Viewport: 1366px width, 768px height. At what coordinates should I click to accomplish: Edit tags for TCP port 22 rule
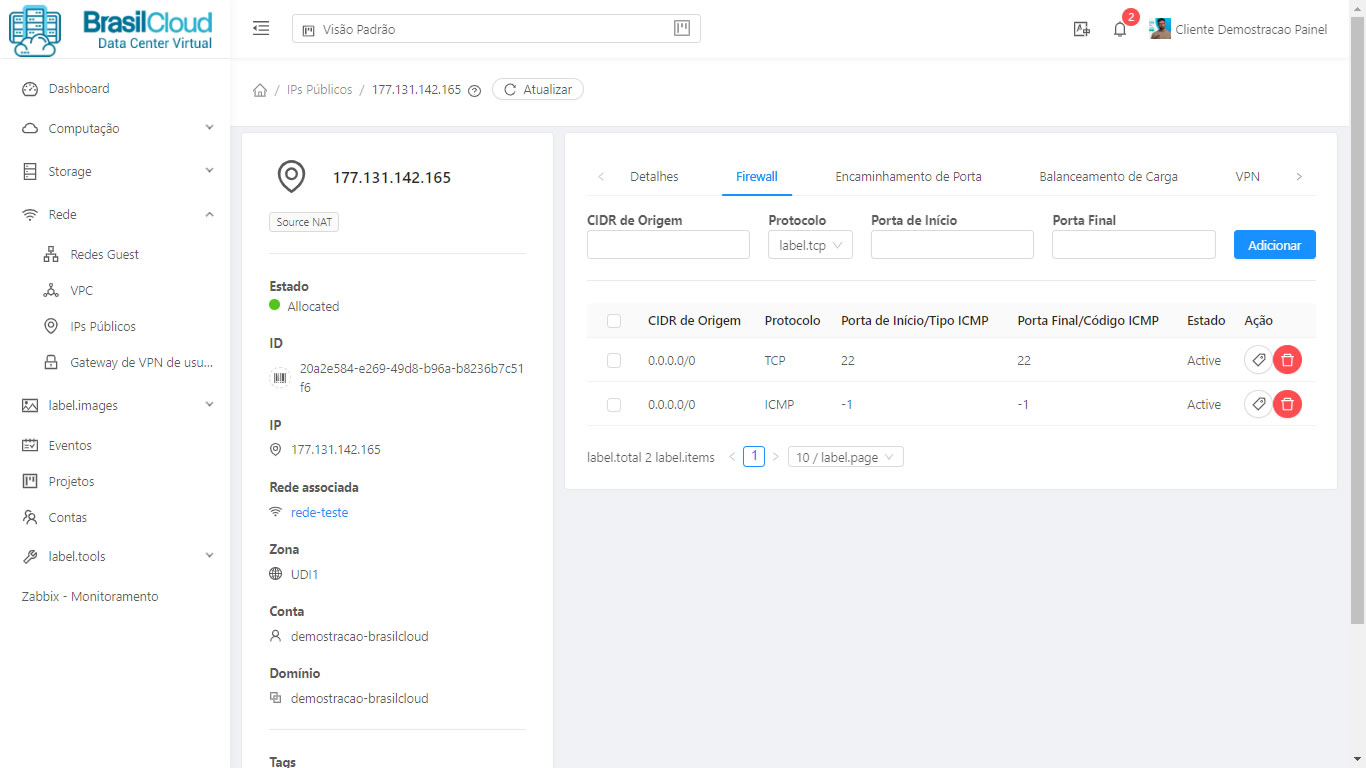1259,360
